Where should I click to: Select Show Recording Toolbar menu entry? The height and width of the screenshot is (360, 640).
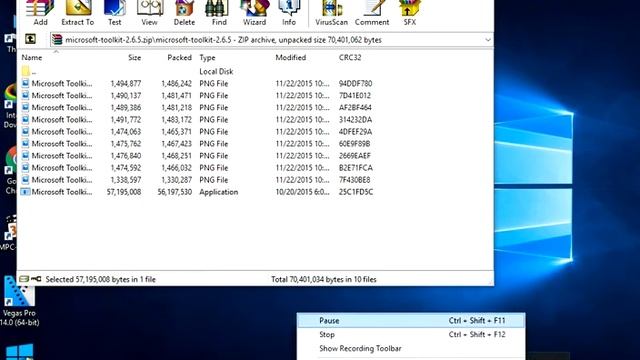click(x=411, y=348)
